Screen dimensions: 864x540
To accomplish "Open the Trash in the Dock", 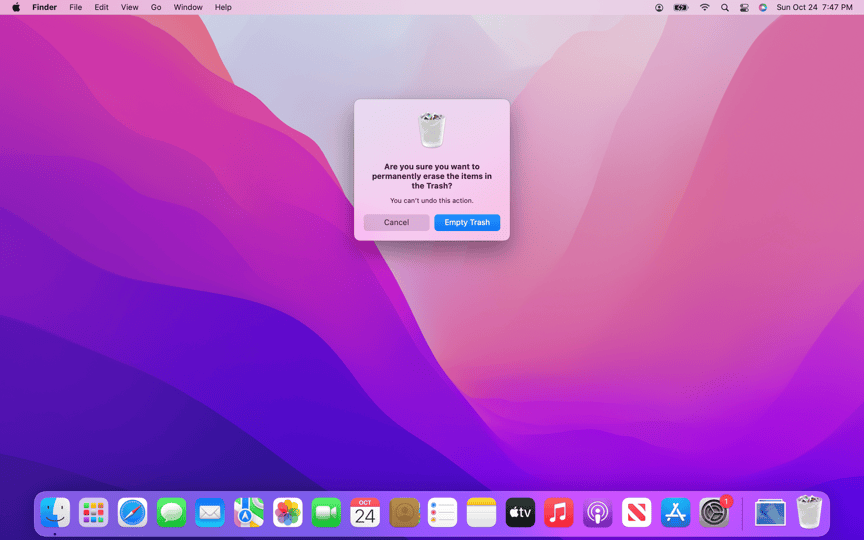I will pyautogui.click(x=809, y=511).
